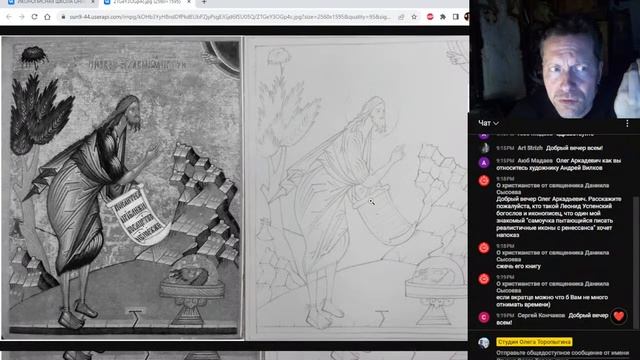Click Сергей Кончаков pink avatar
Screen dimensions: 640x360
484,317
